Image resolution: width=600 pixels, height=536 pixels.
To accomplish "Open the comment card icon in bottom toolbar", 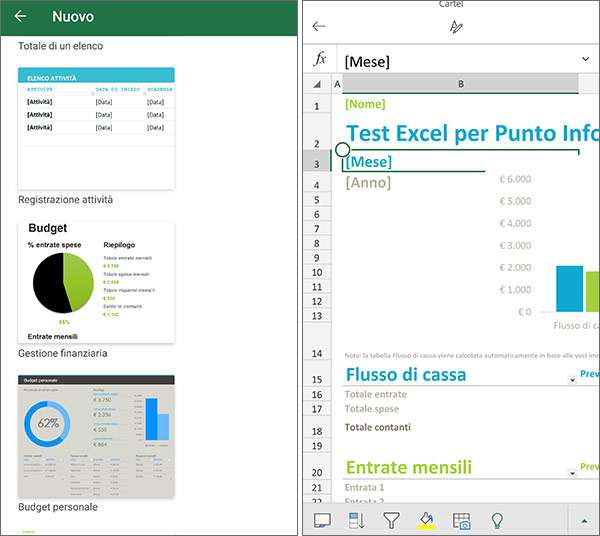I will pos(322,520).
